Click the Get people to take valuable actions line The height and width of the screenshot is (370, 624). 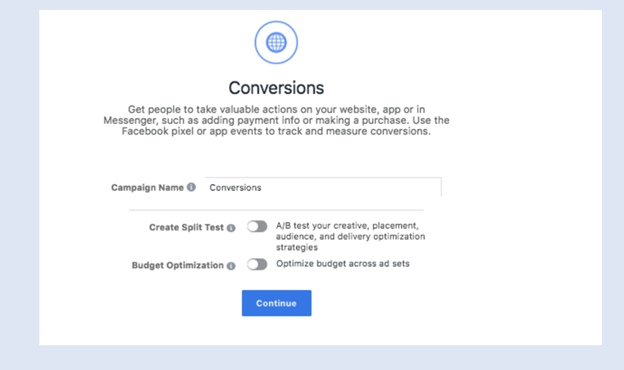click(276, 109)
